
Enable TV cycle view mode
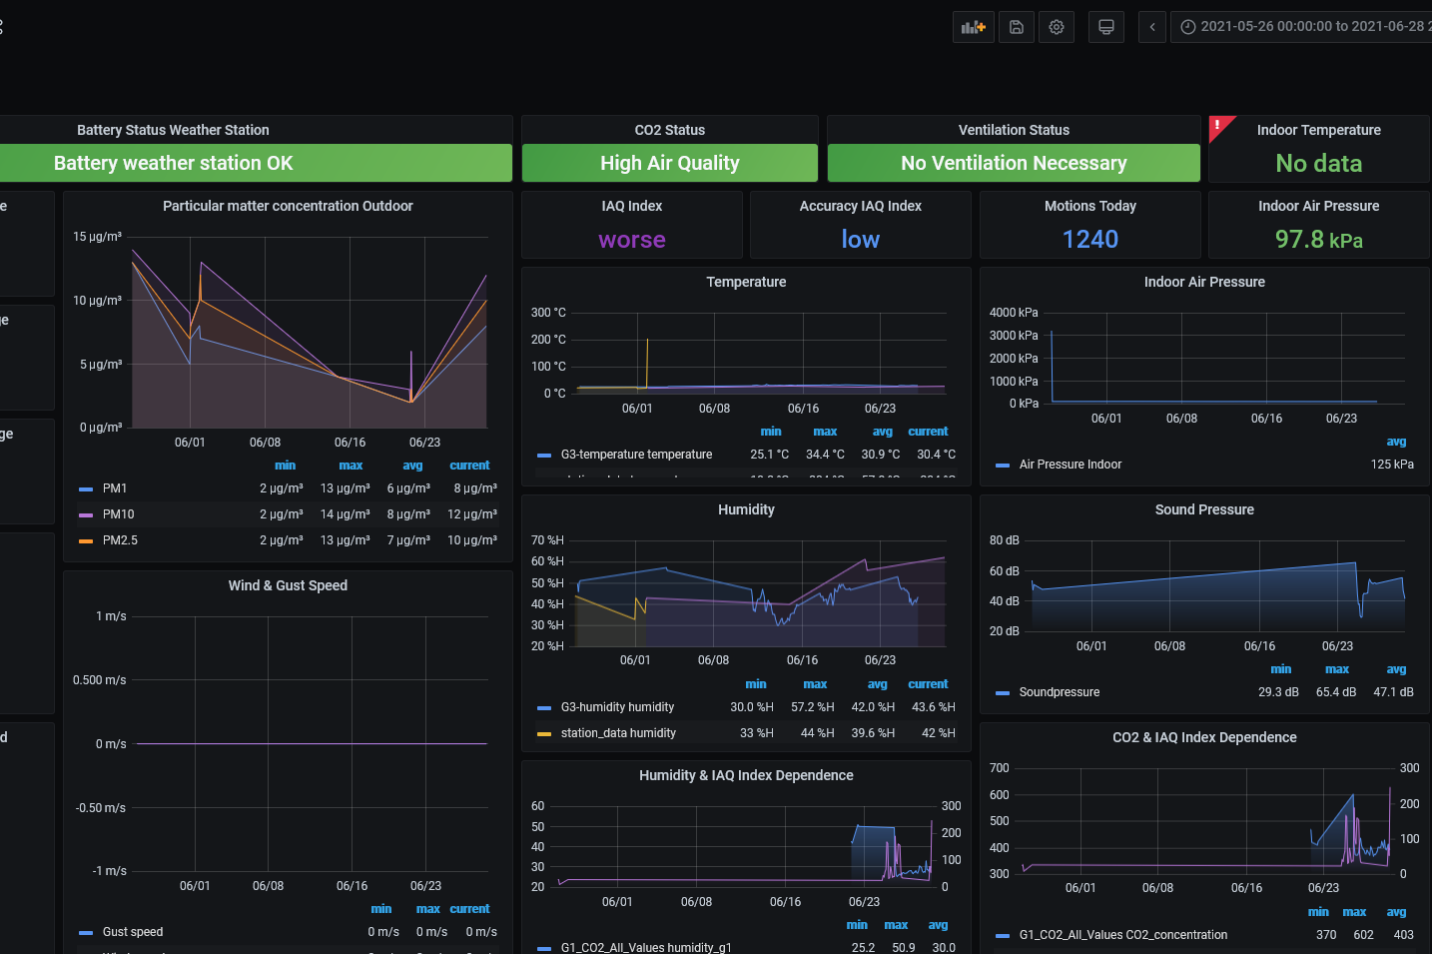tap(1106, 26)
